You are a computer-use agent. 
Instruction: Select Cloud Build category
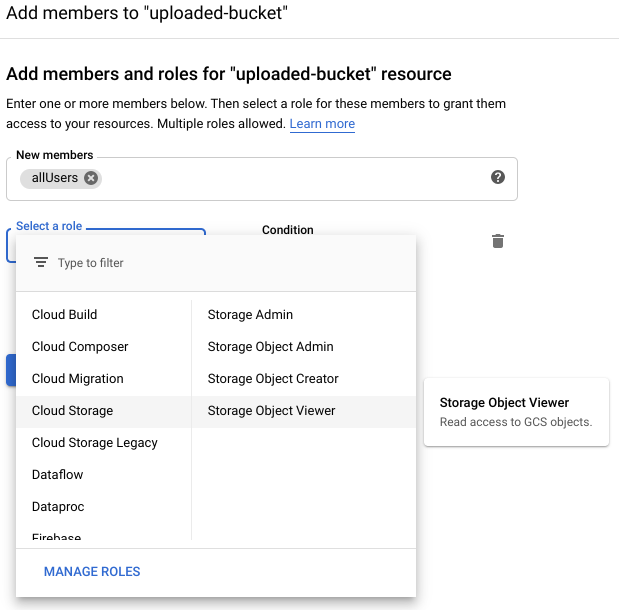64,315
